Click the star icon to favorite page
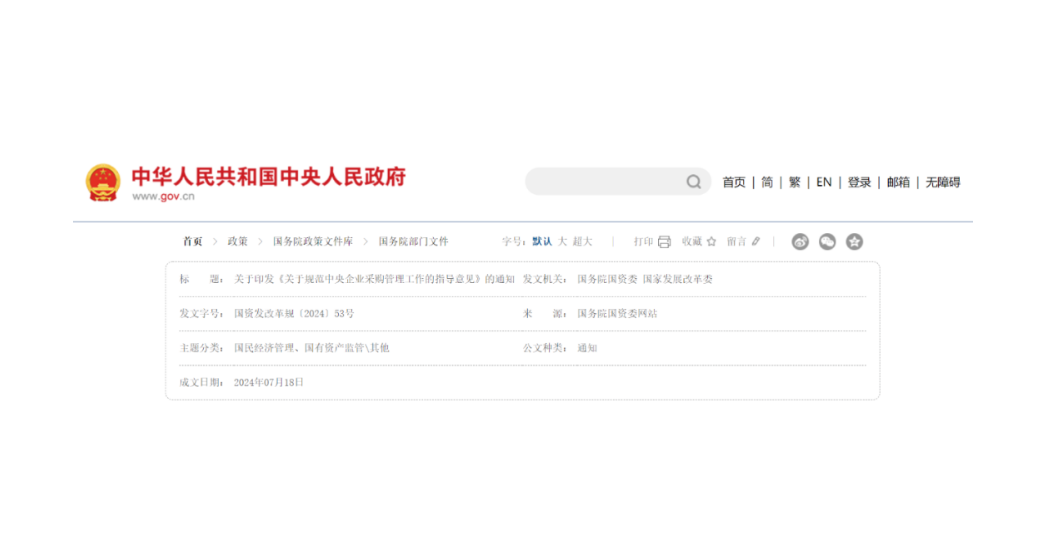Image resolution: width=1039 pixels, height=537 pixels. (x=712, y=242)
